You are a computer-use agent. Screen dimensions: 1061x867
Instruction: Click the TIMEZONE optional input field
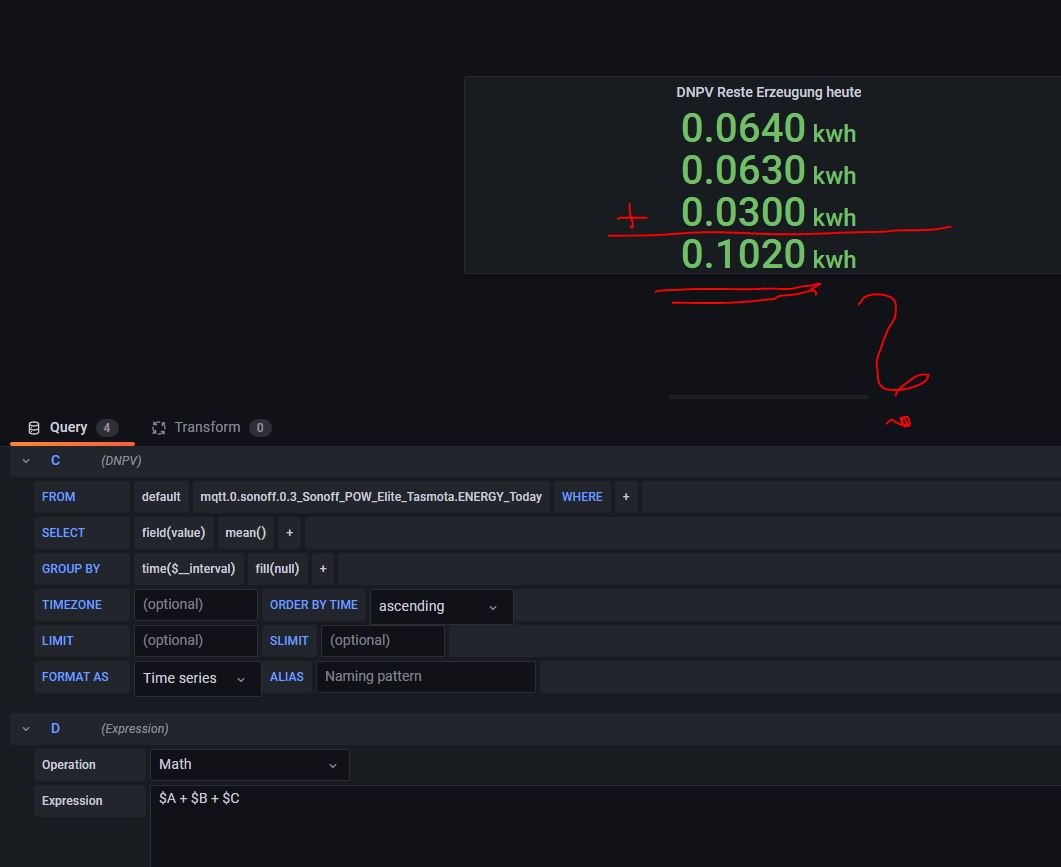point(196,605)
